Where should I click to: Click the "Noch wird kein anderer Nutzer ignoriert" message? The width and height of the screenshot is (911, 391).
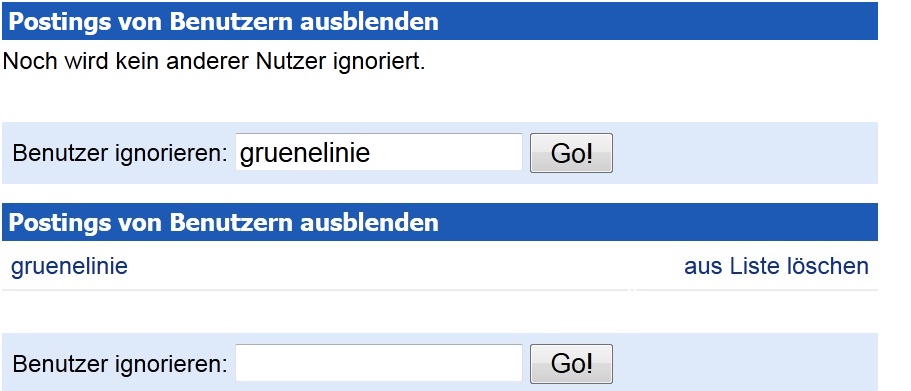click(214, 62)
